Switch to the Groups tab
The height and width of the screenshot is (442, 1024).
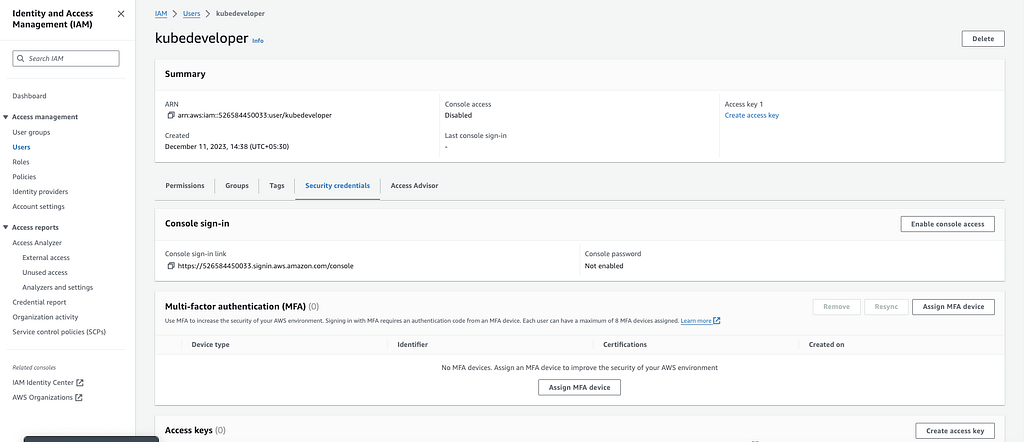(237, 186)
